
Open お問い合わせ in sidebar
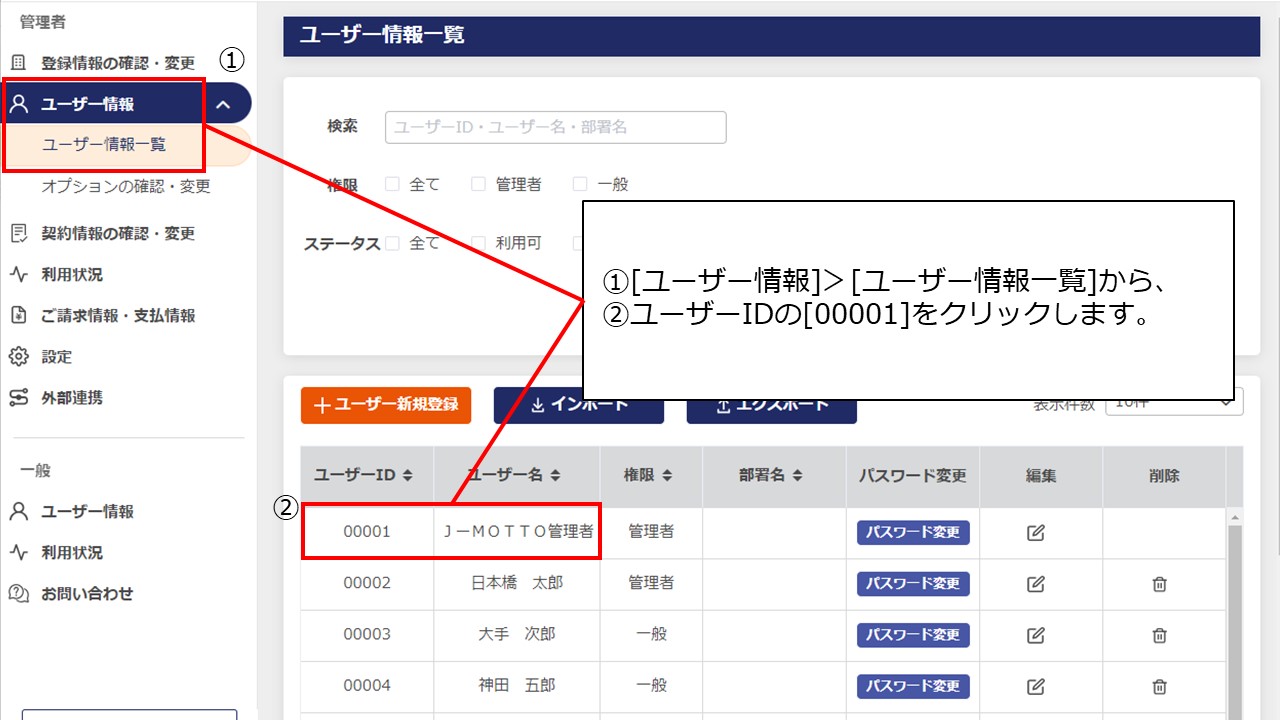(86, 594)
